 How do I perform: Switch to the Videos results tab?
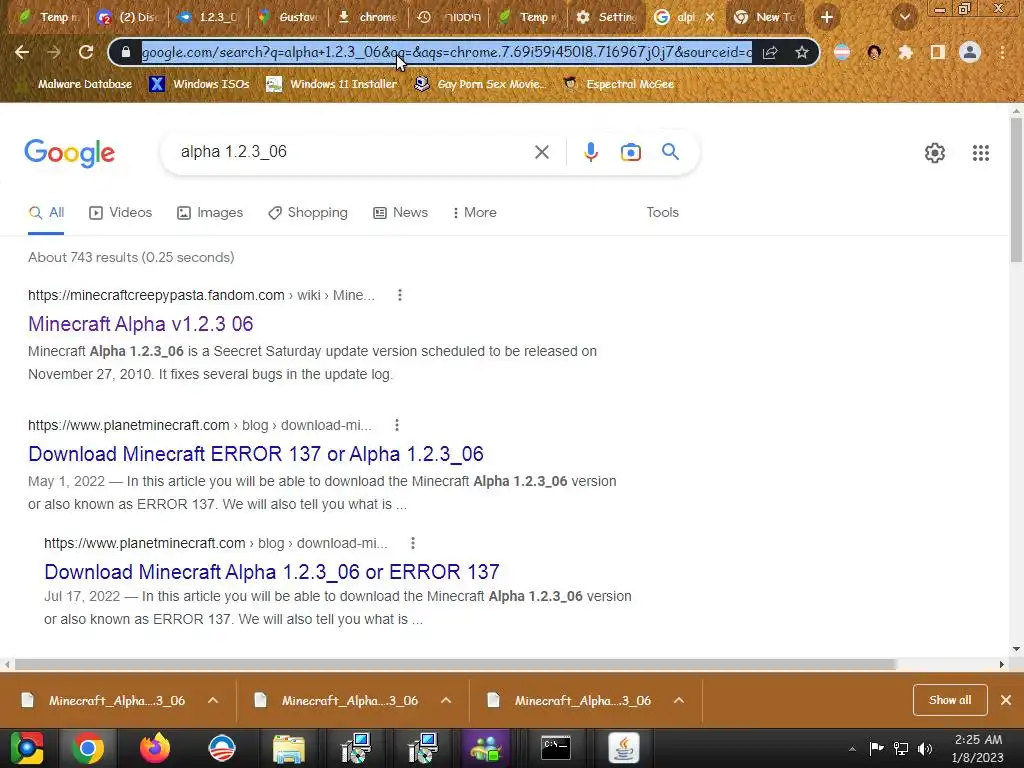121,212
